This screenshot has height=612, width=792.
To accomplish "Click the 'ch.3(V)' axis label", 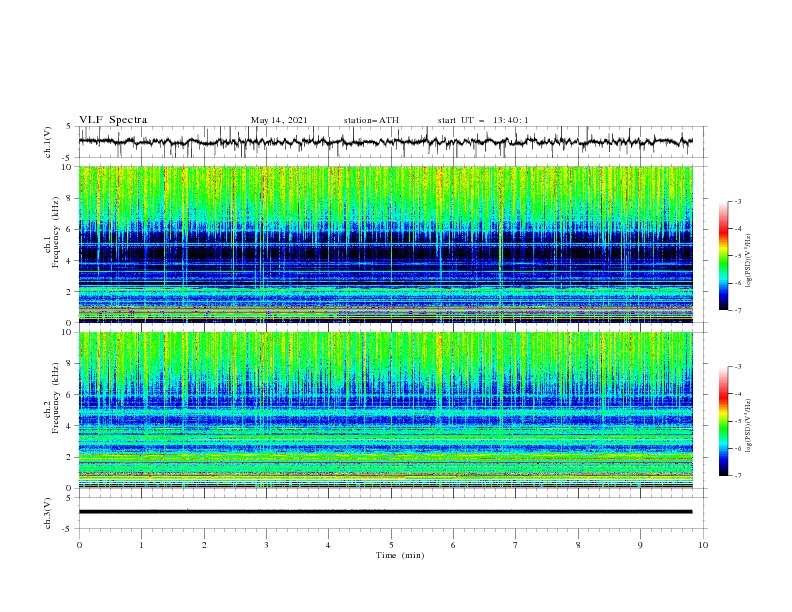I will pyautogui.click(x=48, y=513).
